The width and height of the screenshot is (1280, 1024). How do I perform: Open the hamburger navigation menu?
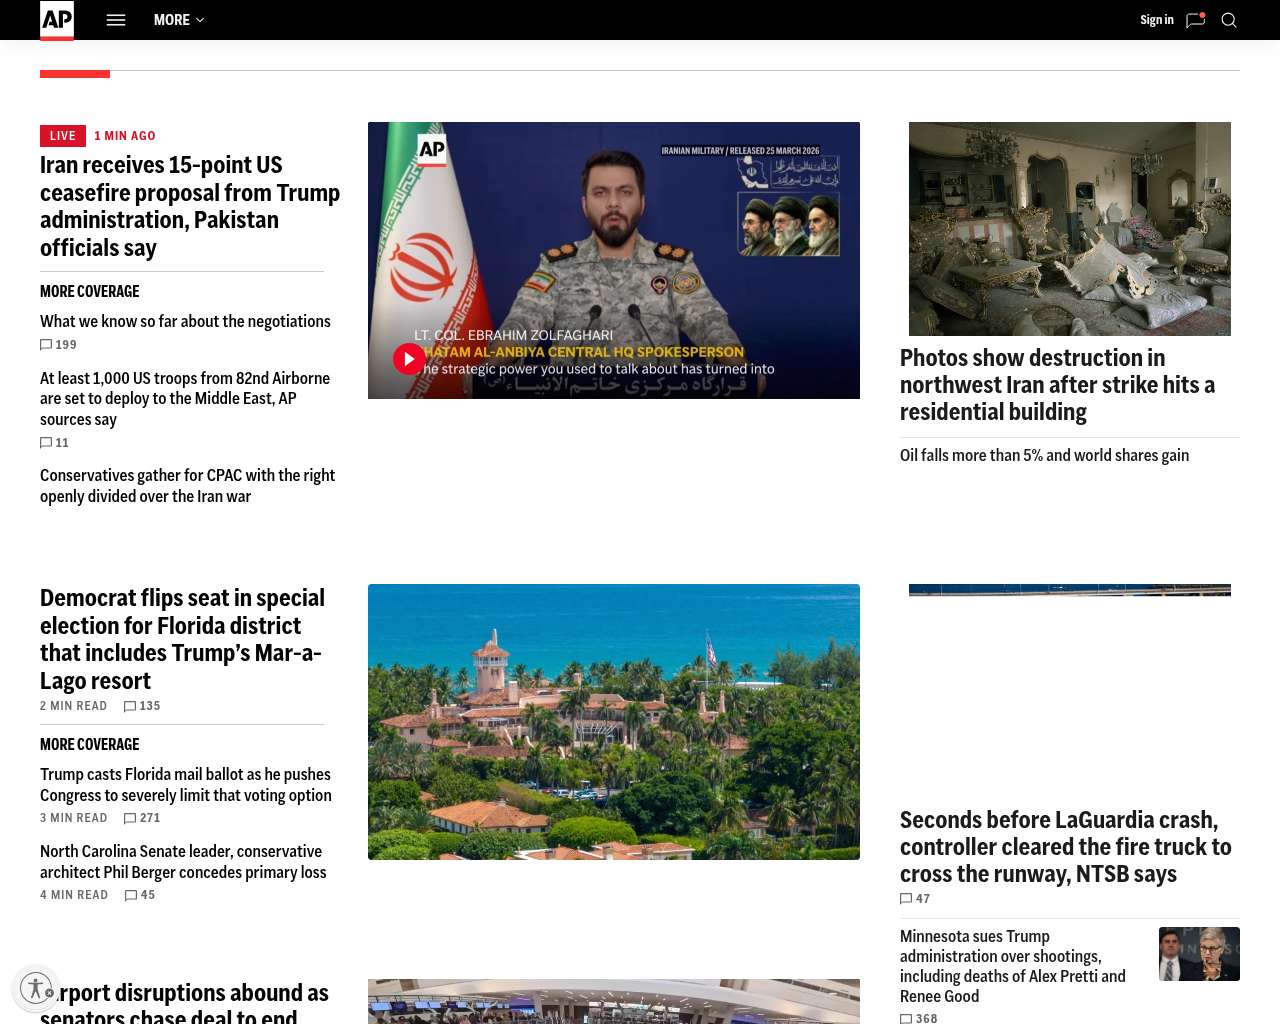pos(116,20)
